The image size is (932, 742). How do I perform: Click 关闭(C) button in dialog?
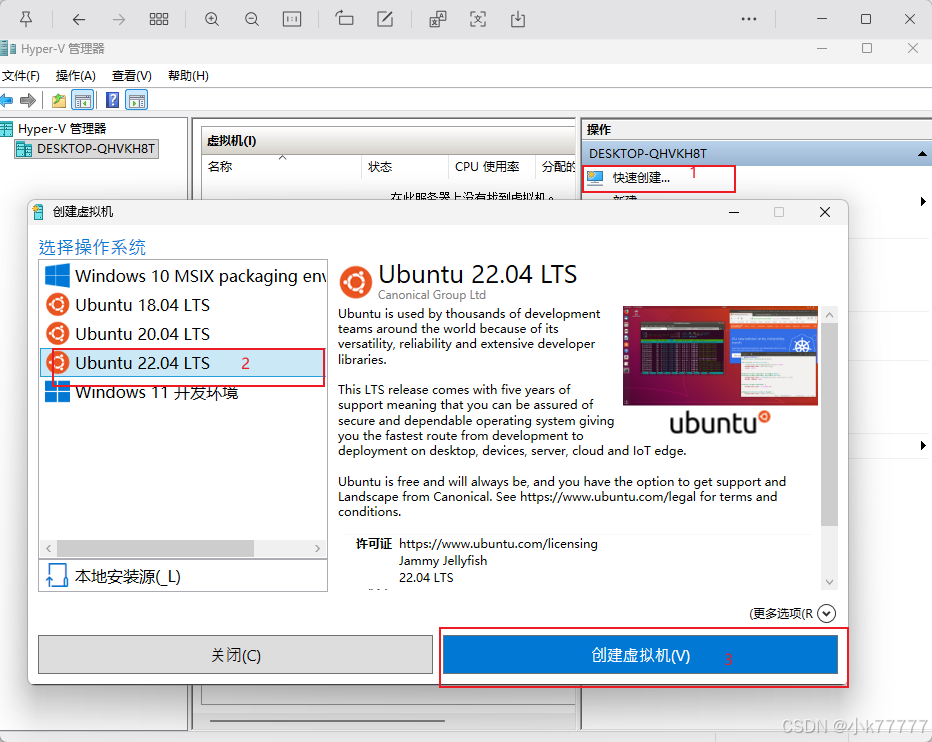(x=235, y=655)
